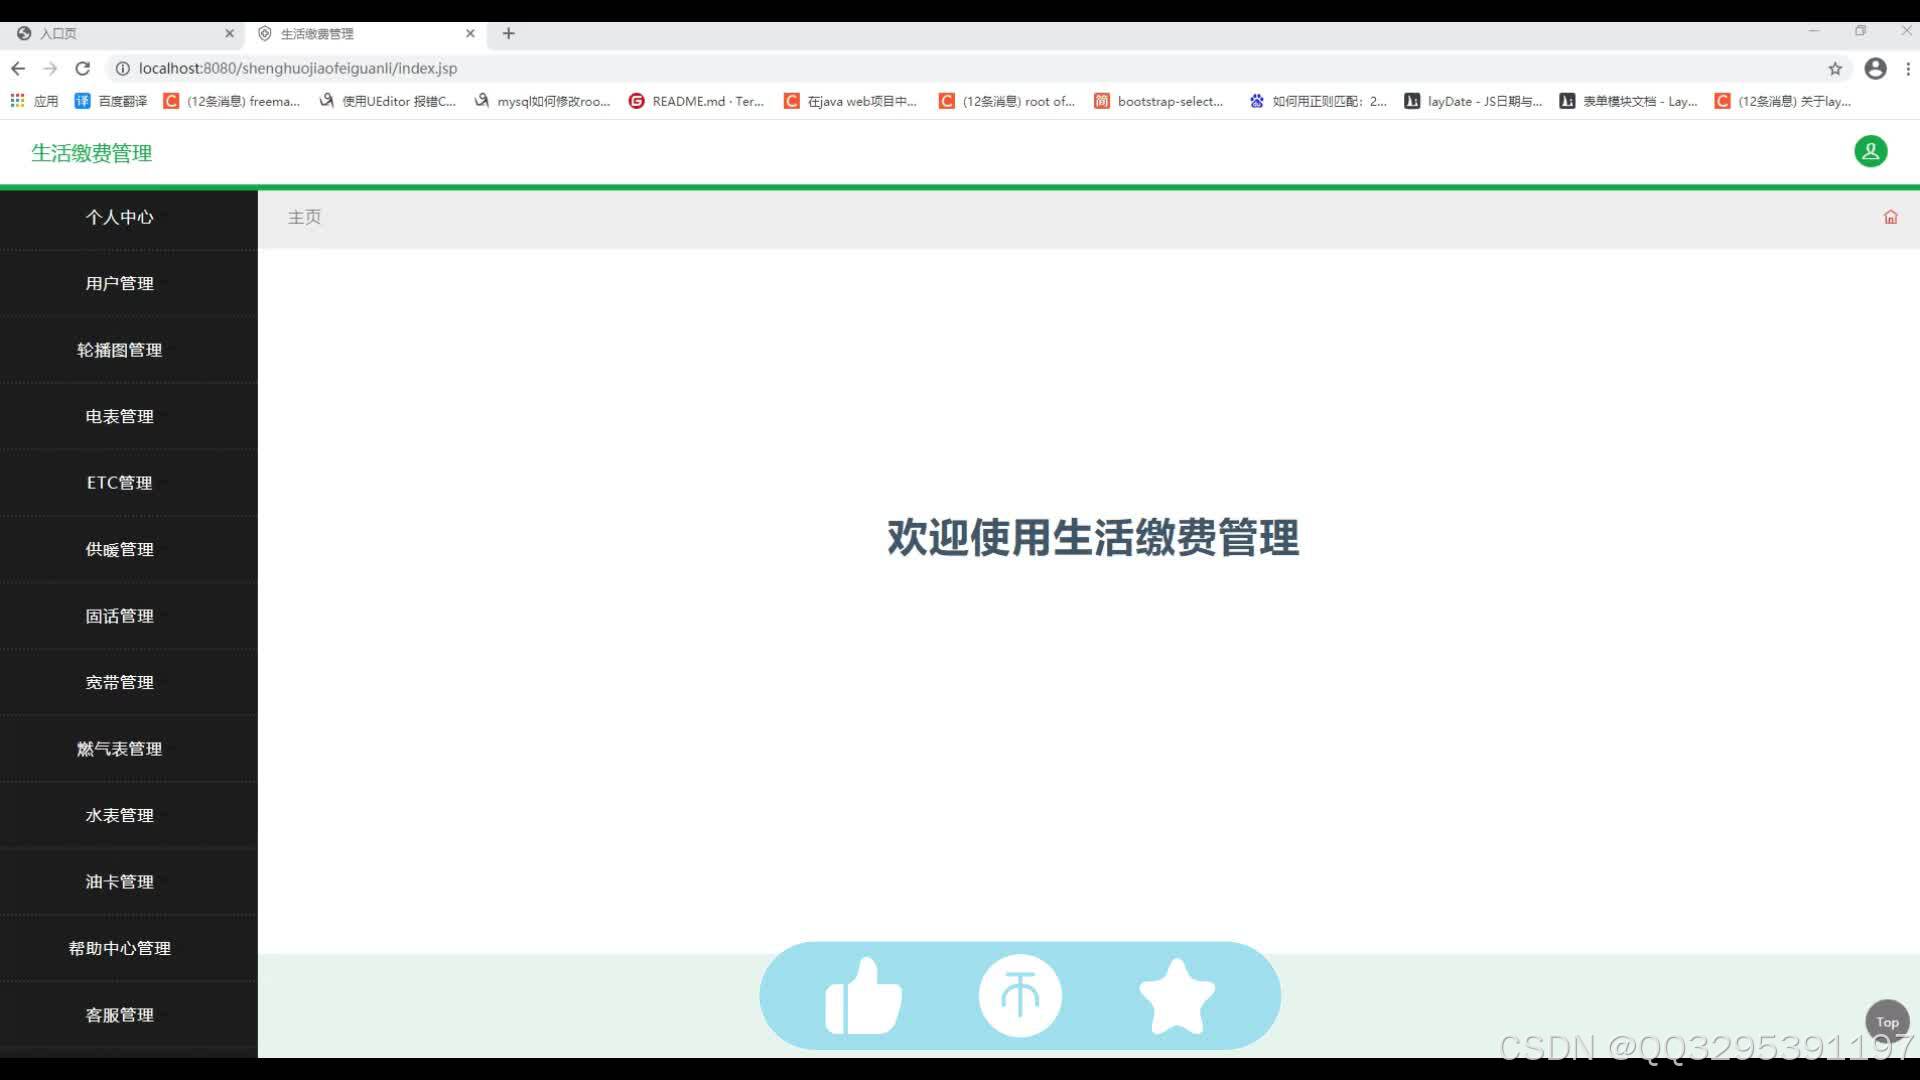Open the 应用 apps bookmark
The height and width of the screenshot is (1080, 1920).
(x=34, y=101)
